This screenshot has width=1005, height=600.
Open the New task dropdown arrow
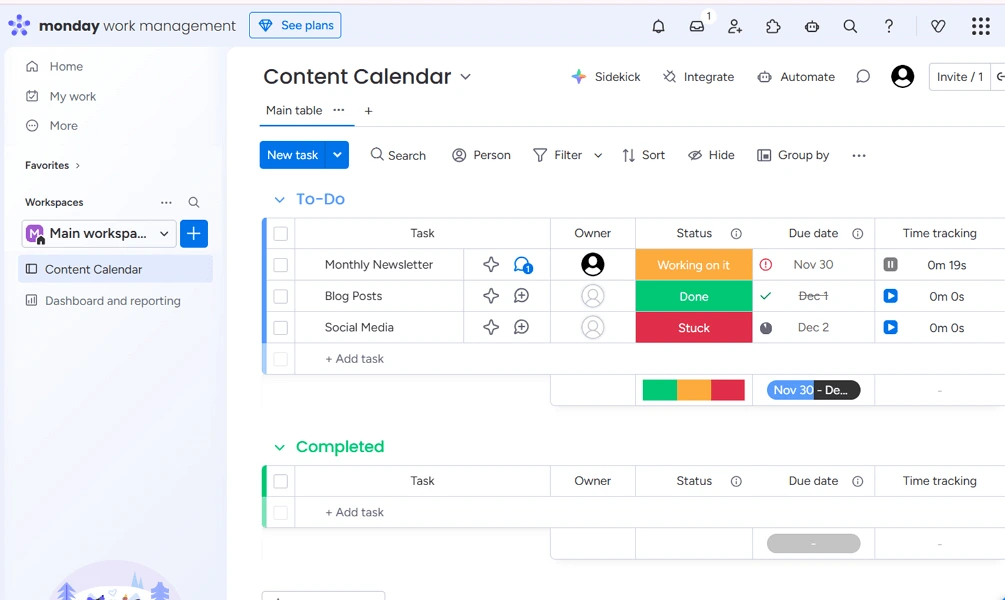click(x=337, y=155)
